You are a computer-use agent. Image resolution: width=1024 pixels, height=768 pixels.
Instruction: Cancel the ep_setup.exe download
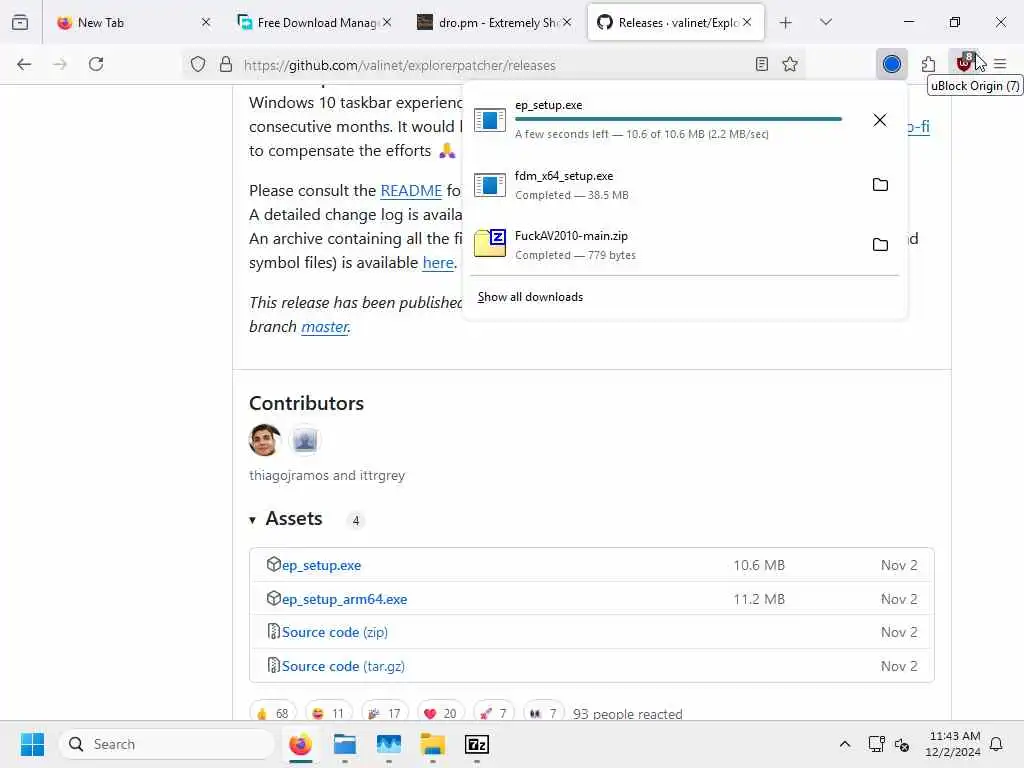pyautogui.click(x=880, y=120)
